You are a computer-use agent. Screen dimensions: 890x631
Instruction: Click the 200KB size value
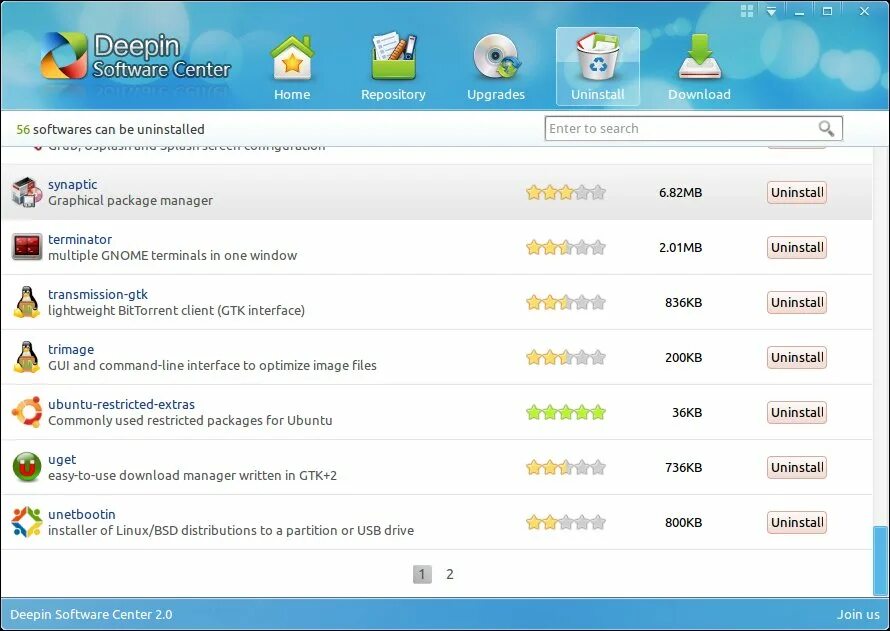pos(683,357)
